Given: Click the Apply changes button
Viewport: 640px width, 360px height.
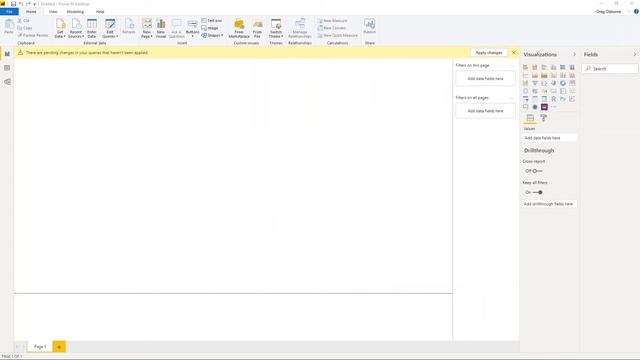Looking at the screenshot, I should (x=489, y=52).
